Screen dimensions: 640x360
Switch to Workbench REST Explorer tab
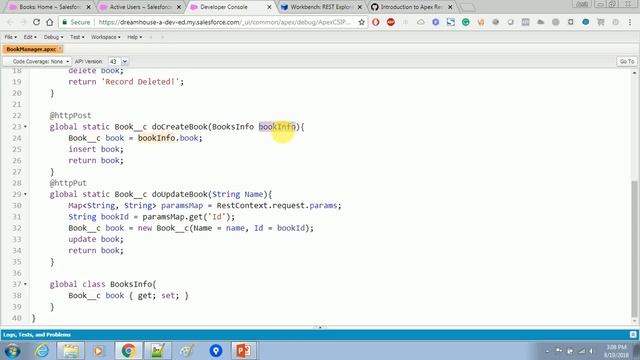(321, 7)
